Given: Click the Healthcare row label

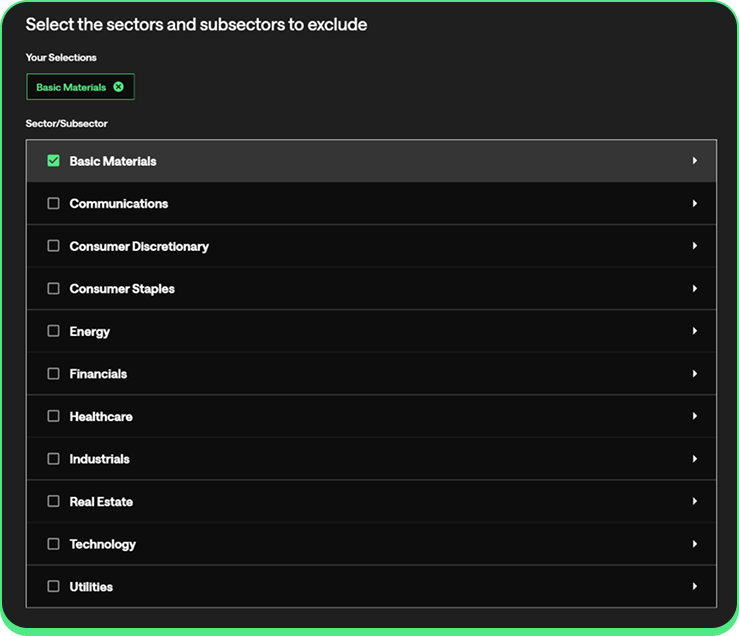Looking at the screenshot, I should [101, 417].
